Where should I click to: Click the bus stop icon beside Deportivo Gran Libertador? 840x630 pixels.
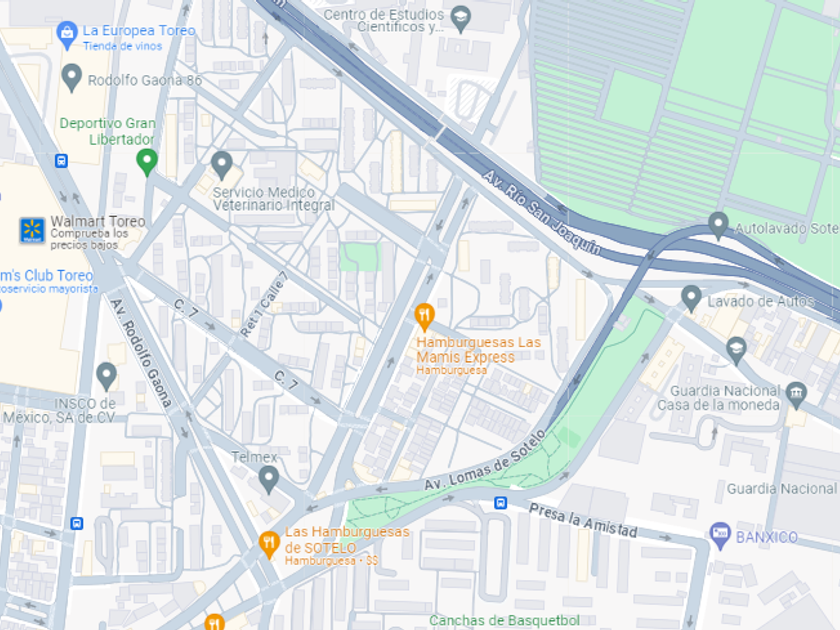click(x=61, y=161)
